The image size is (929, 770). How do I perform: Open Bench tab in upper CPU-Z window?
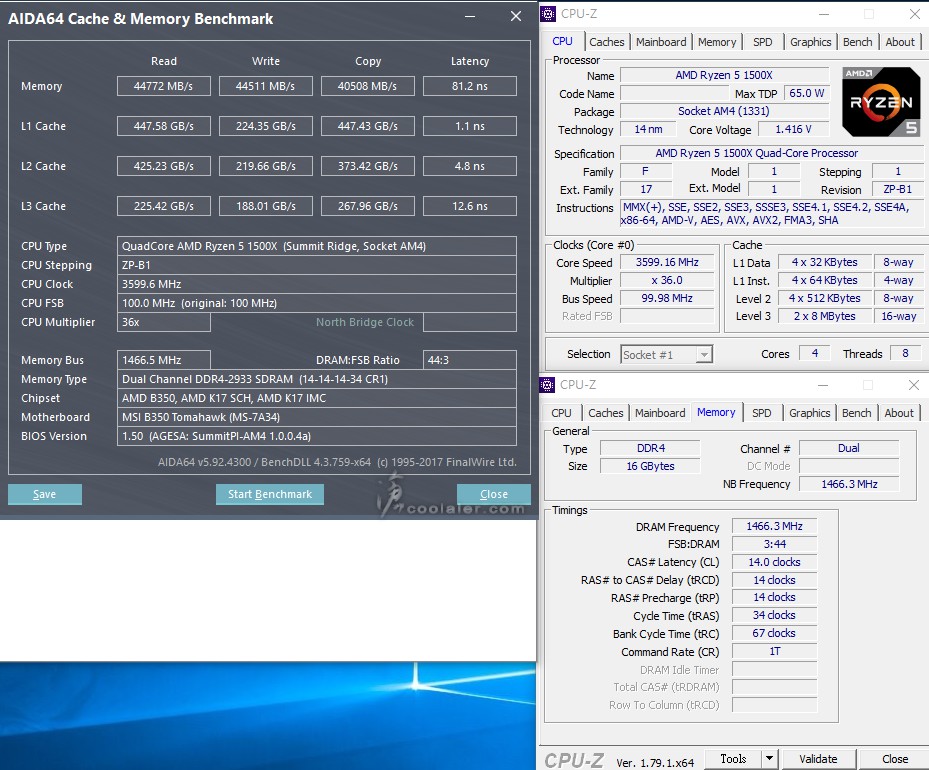click(x=857, y=42)
